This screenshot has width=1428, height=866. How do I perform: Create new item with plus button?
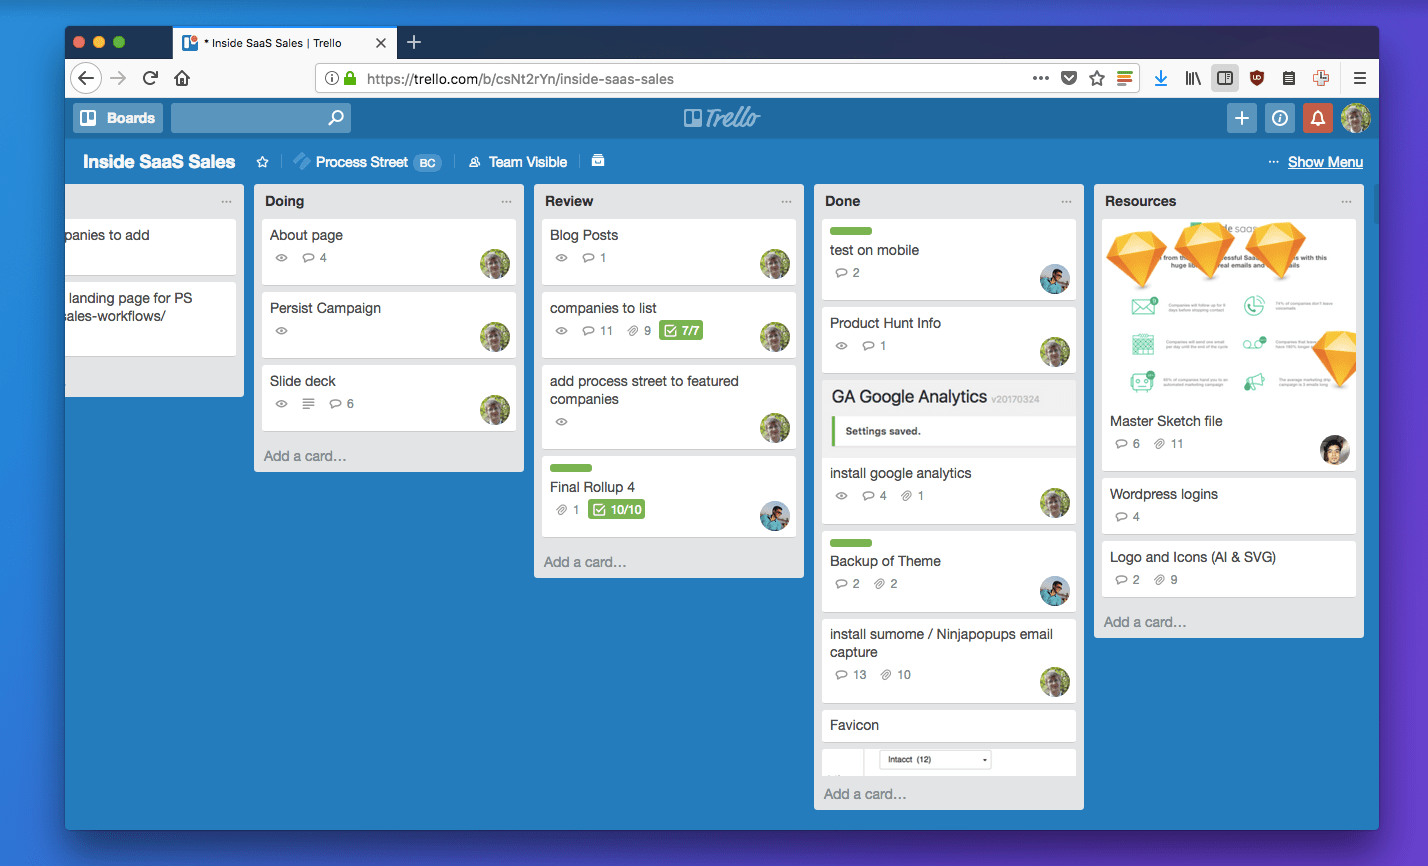1242,118
